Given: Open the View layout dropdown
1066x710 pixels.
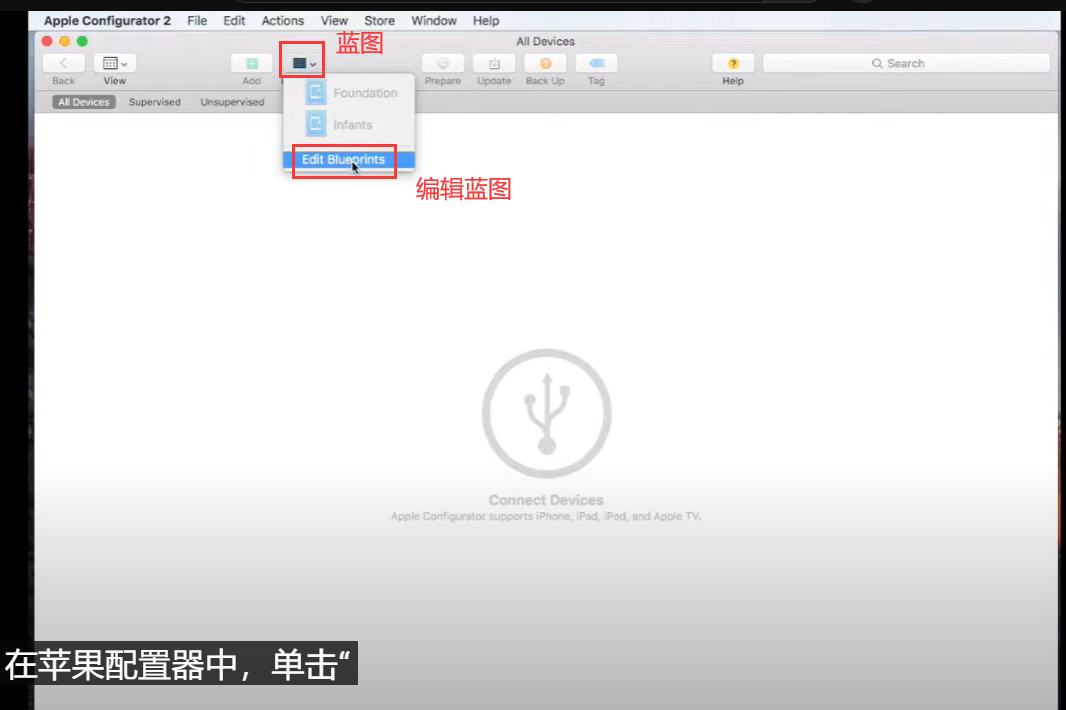Looking at the screenshot, I should click(115, 63).
